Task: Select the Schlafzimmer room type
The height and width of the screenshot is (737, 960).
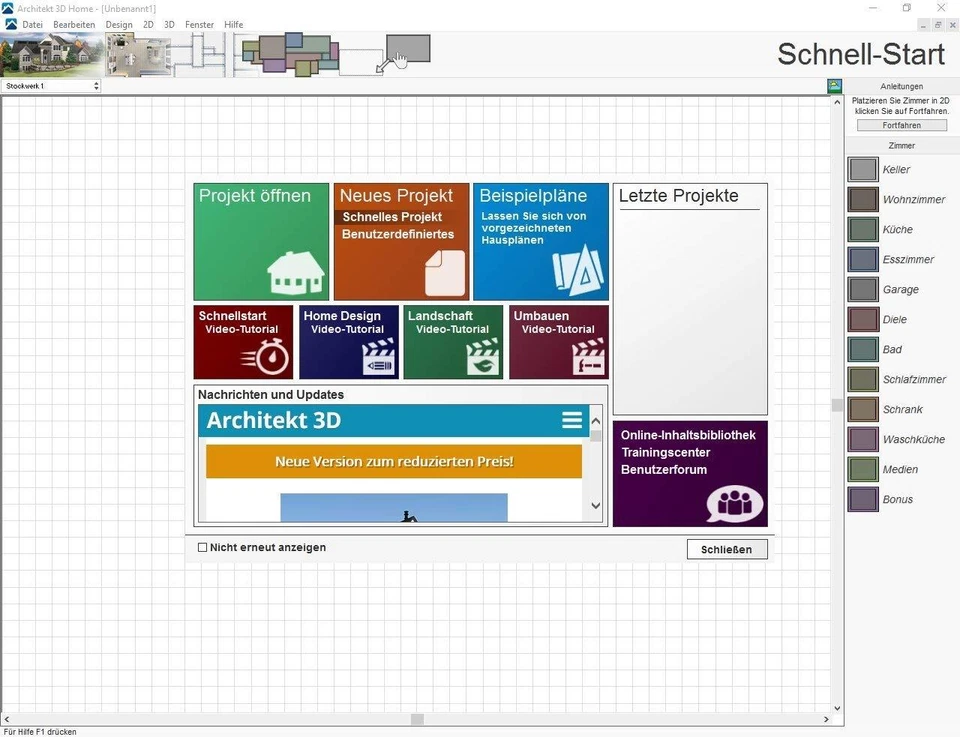Action: click(x=862, y=379)
